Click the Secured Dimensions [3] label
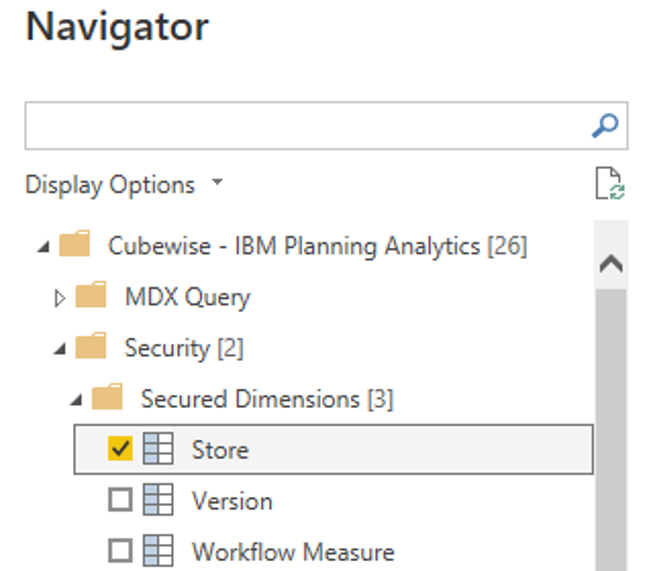The height and width of the screenshot is (571, 648). pos(267,399)
